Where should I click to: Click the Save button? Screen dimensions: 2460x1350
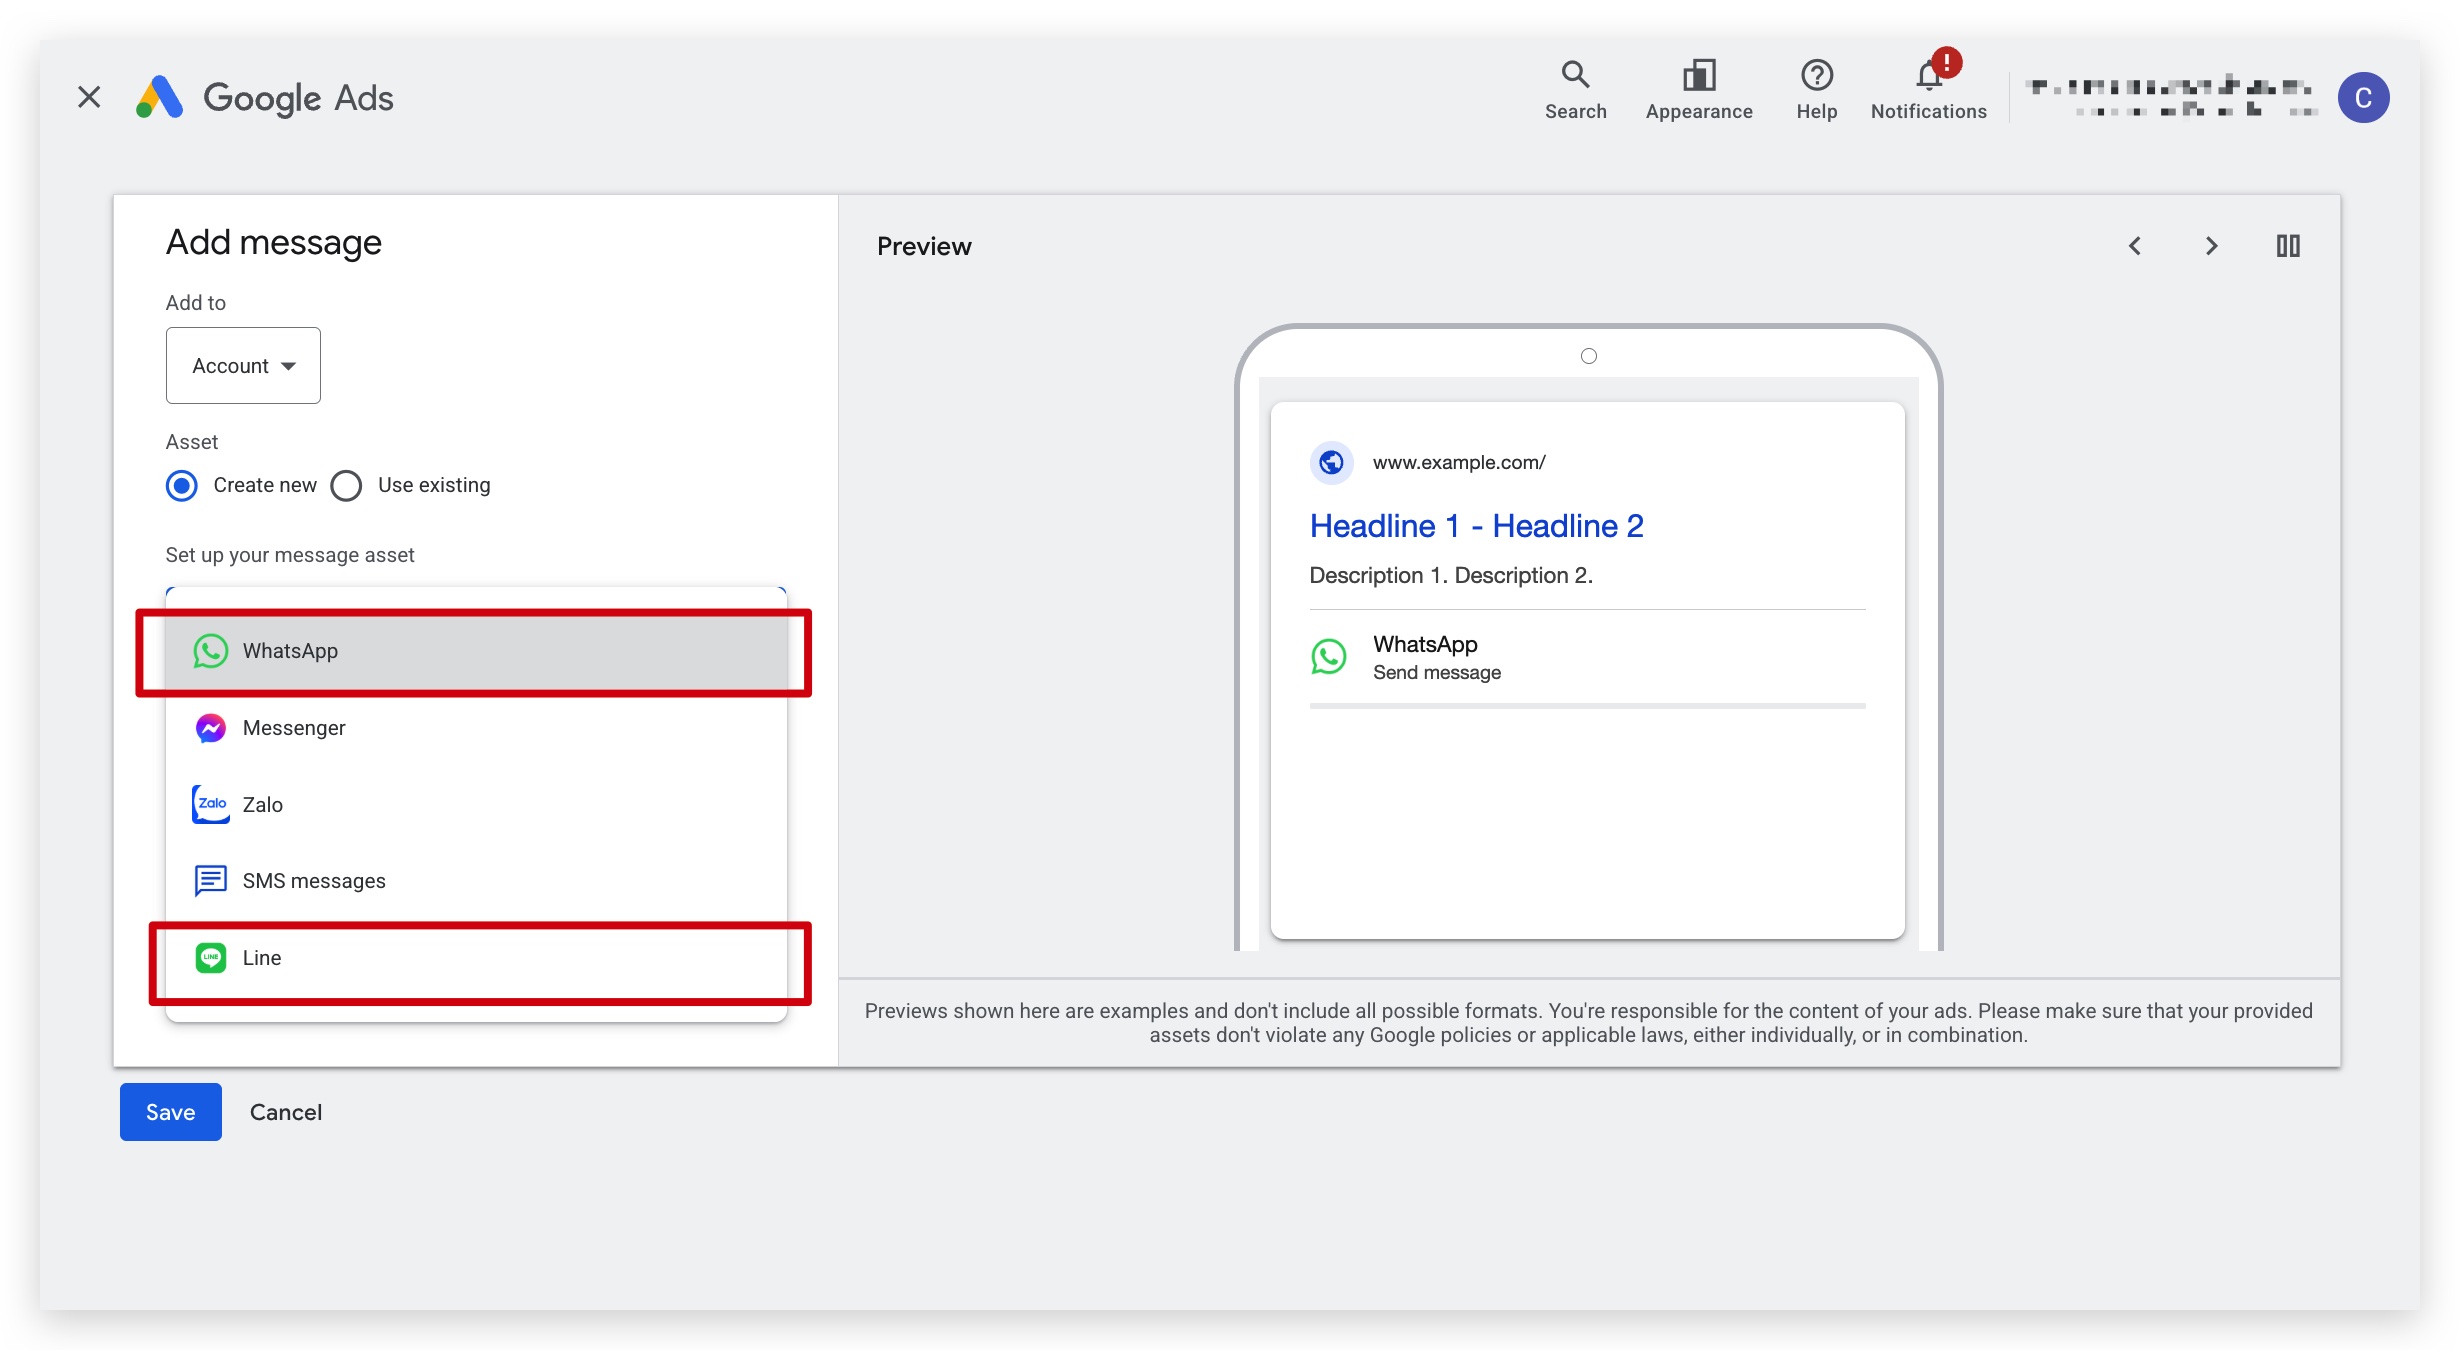[171, 1112]
